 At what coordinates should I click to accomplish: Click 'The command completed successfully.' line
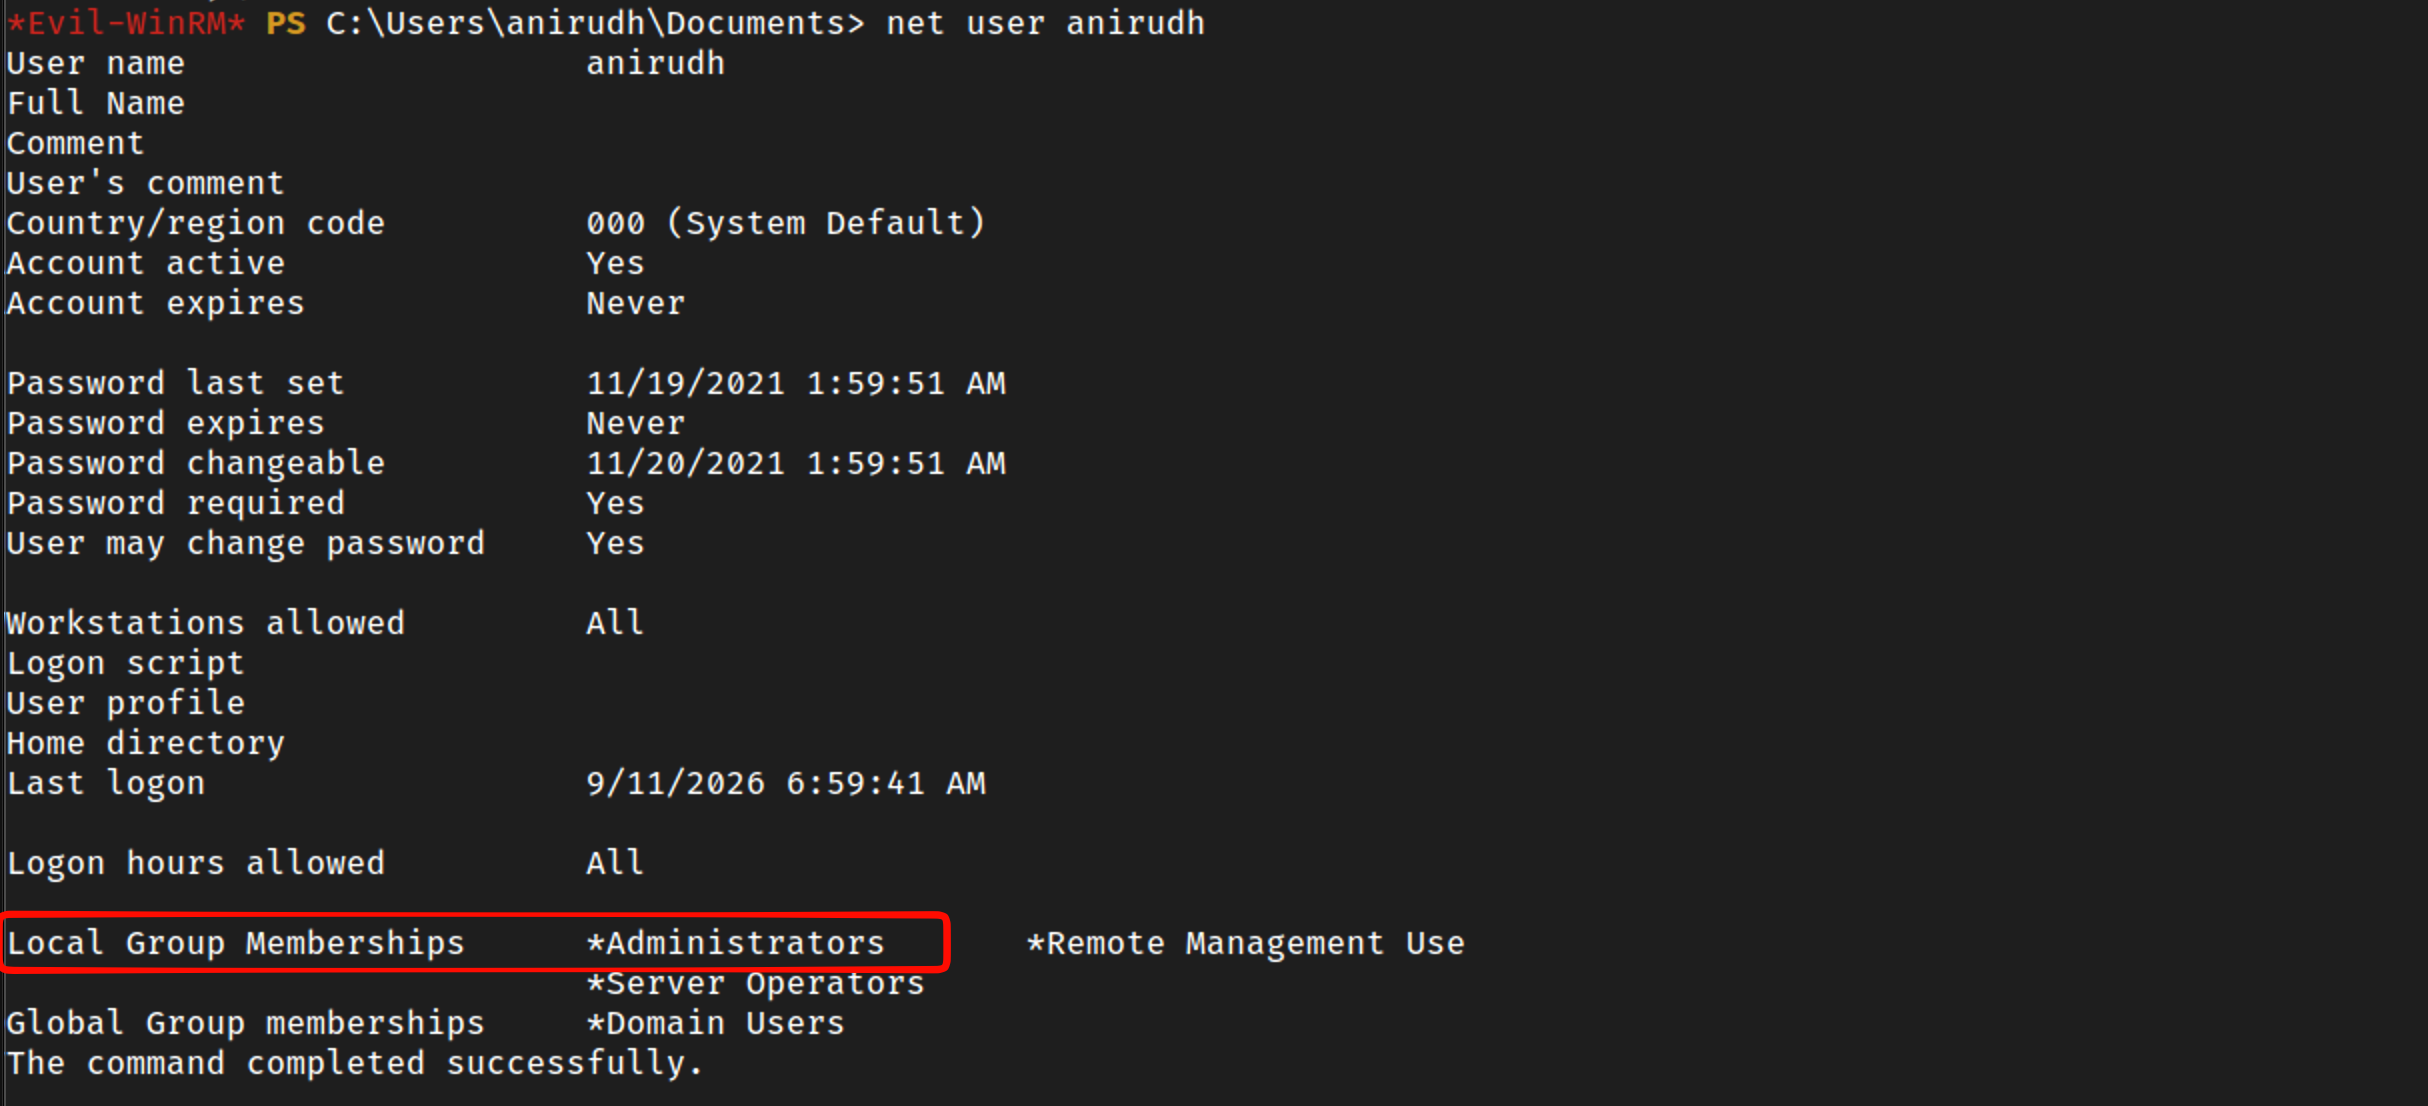click(355, 1063)
